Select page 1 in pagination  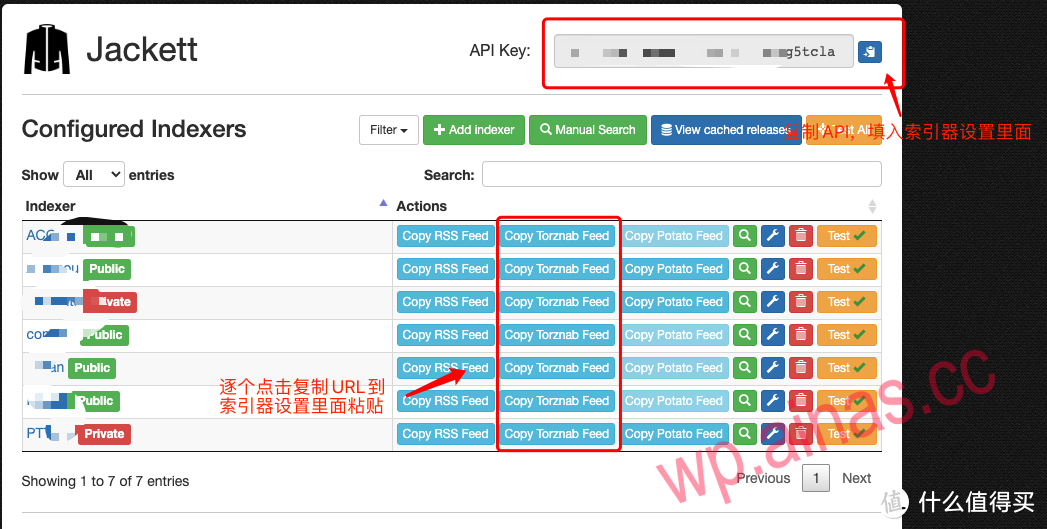point(815,478)
